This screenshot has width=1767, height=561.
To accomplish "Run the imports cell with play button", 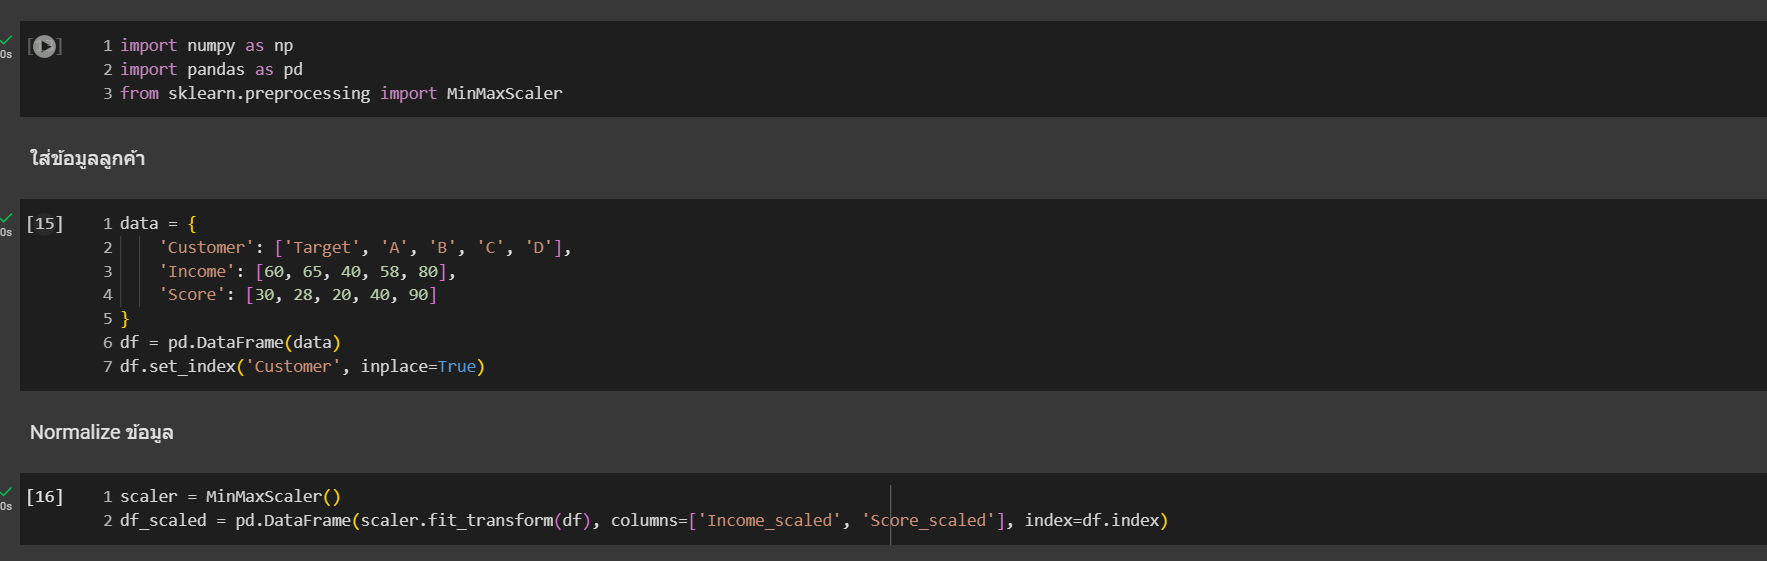I will click(x=44, y=46).
